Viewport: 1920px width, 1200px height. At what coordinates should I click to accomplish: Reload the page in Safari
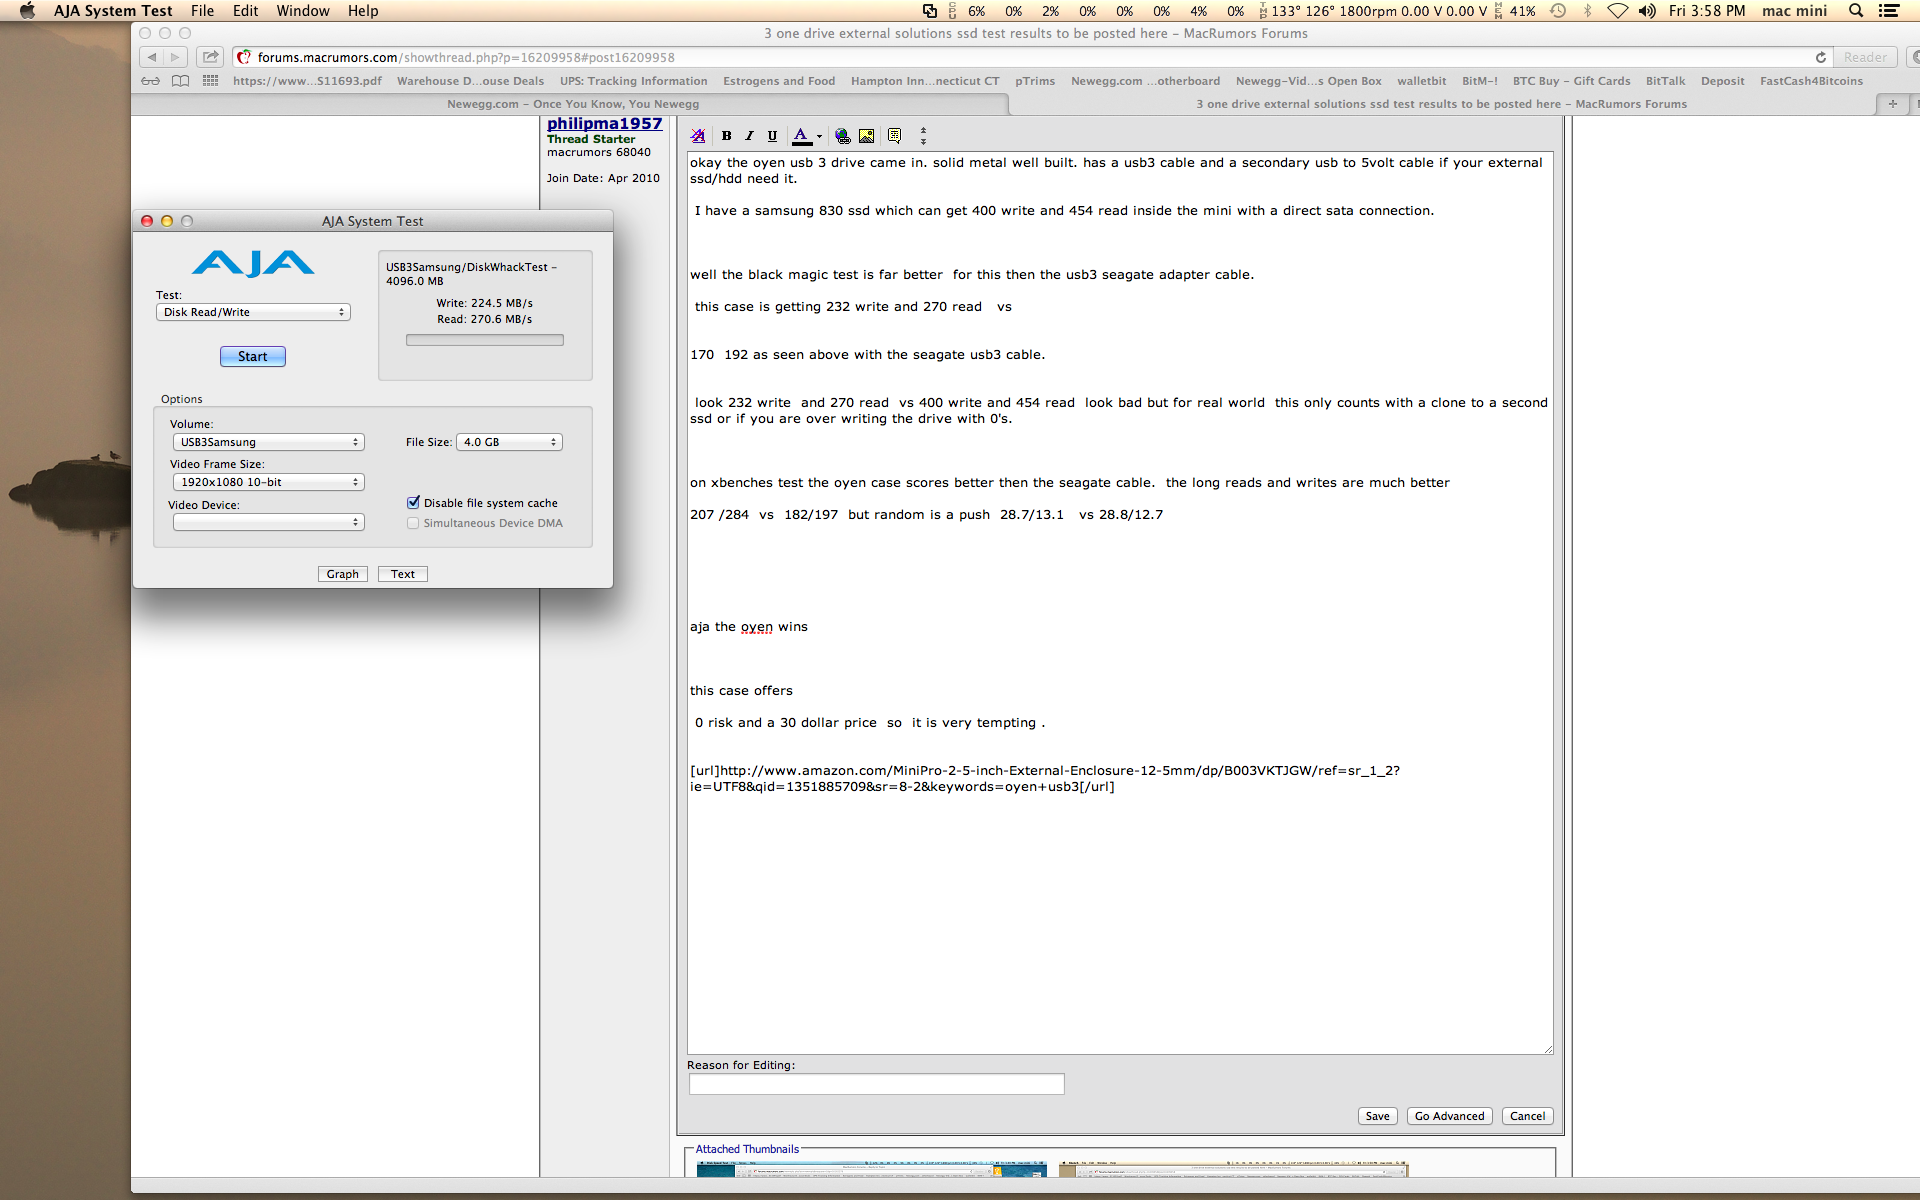[x=1821, y=57]
